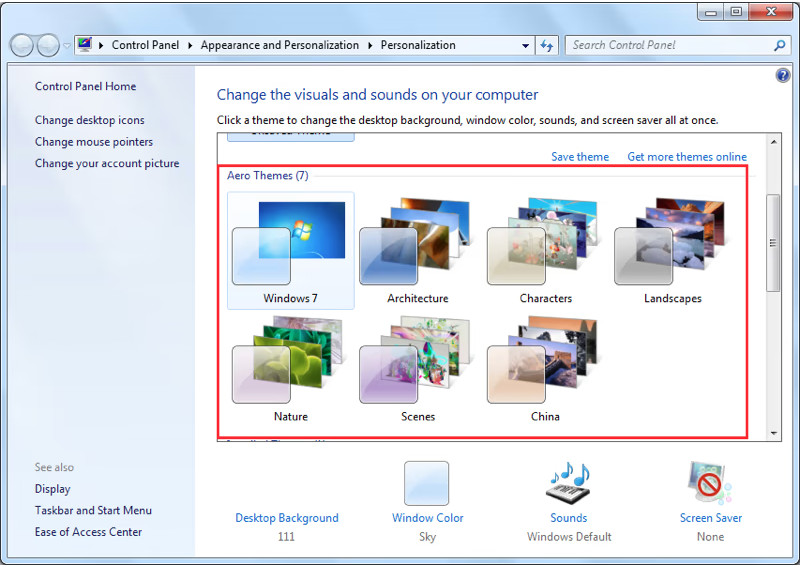This screenshot has width=801, height=567.
Task: Select the Windows 7 theme
Action: click(x=290, y=250)
